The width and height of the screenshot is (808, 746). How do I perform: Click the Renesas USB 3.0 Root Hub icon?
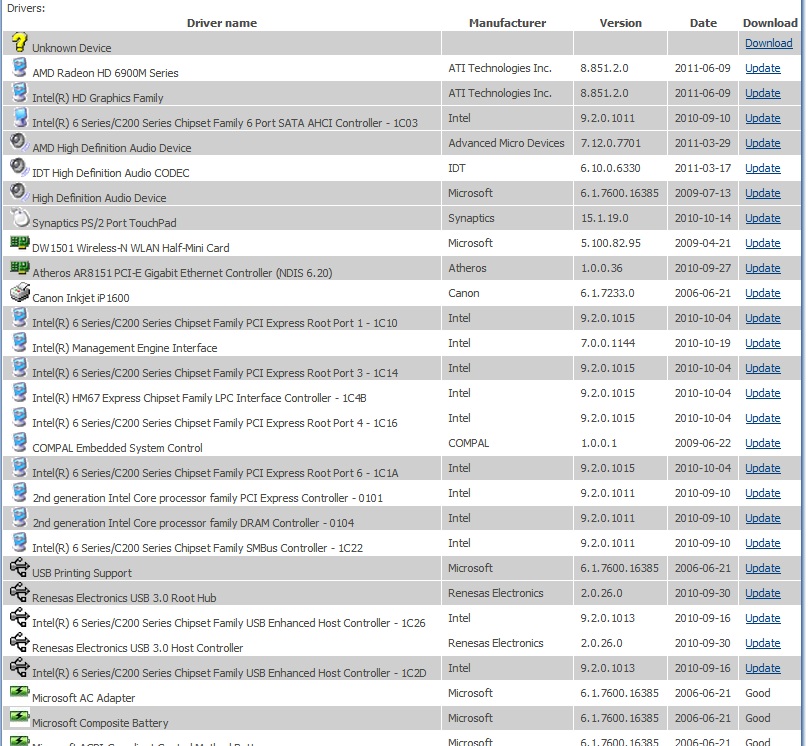20,592
